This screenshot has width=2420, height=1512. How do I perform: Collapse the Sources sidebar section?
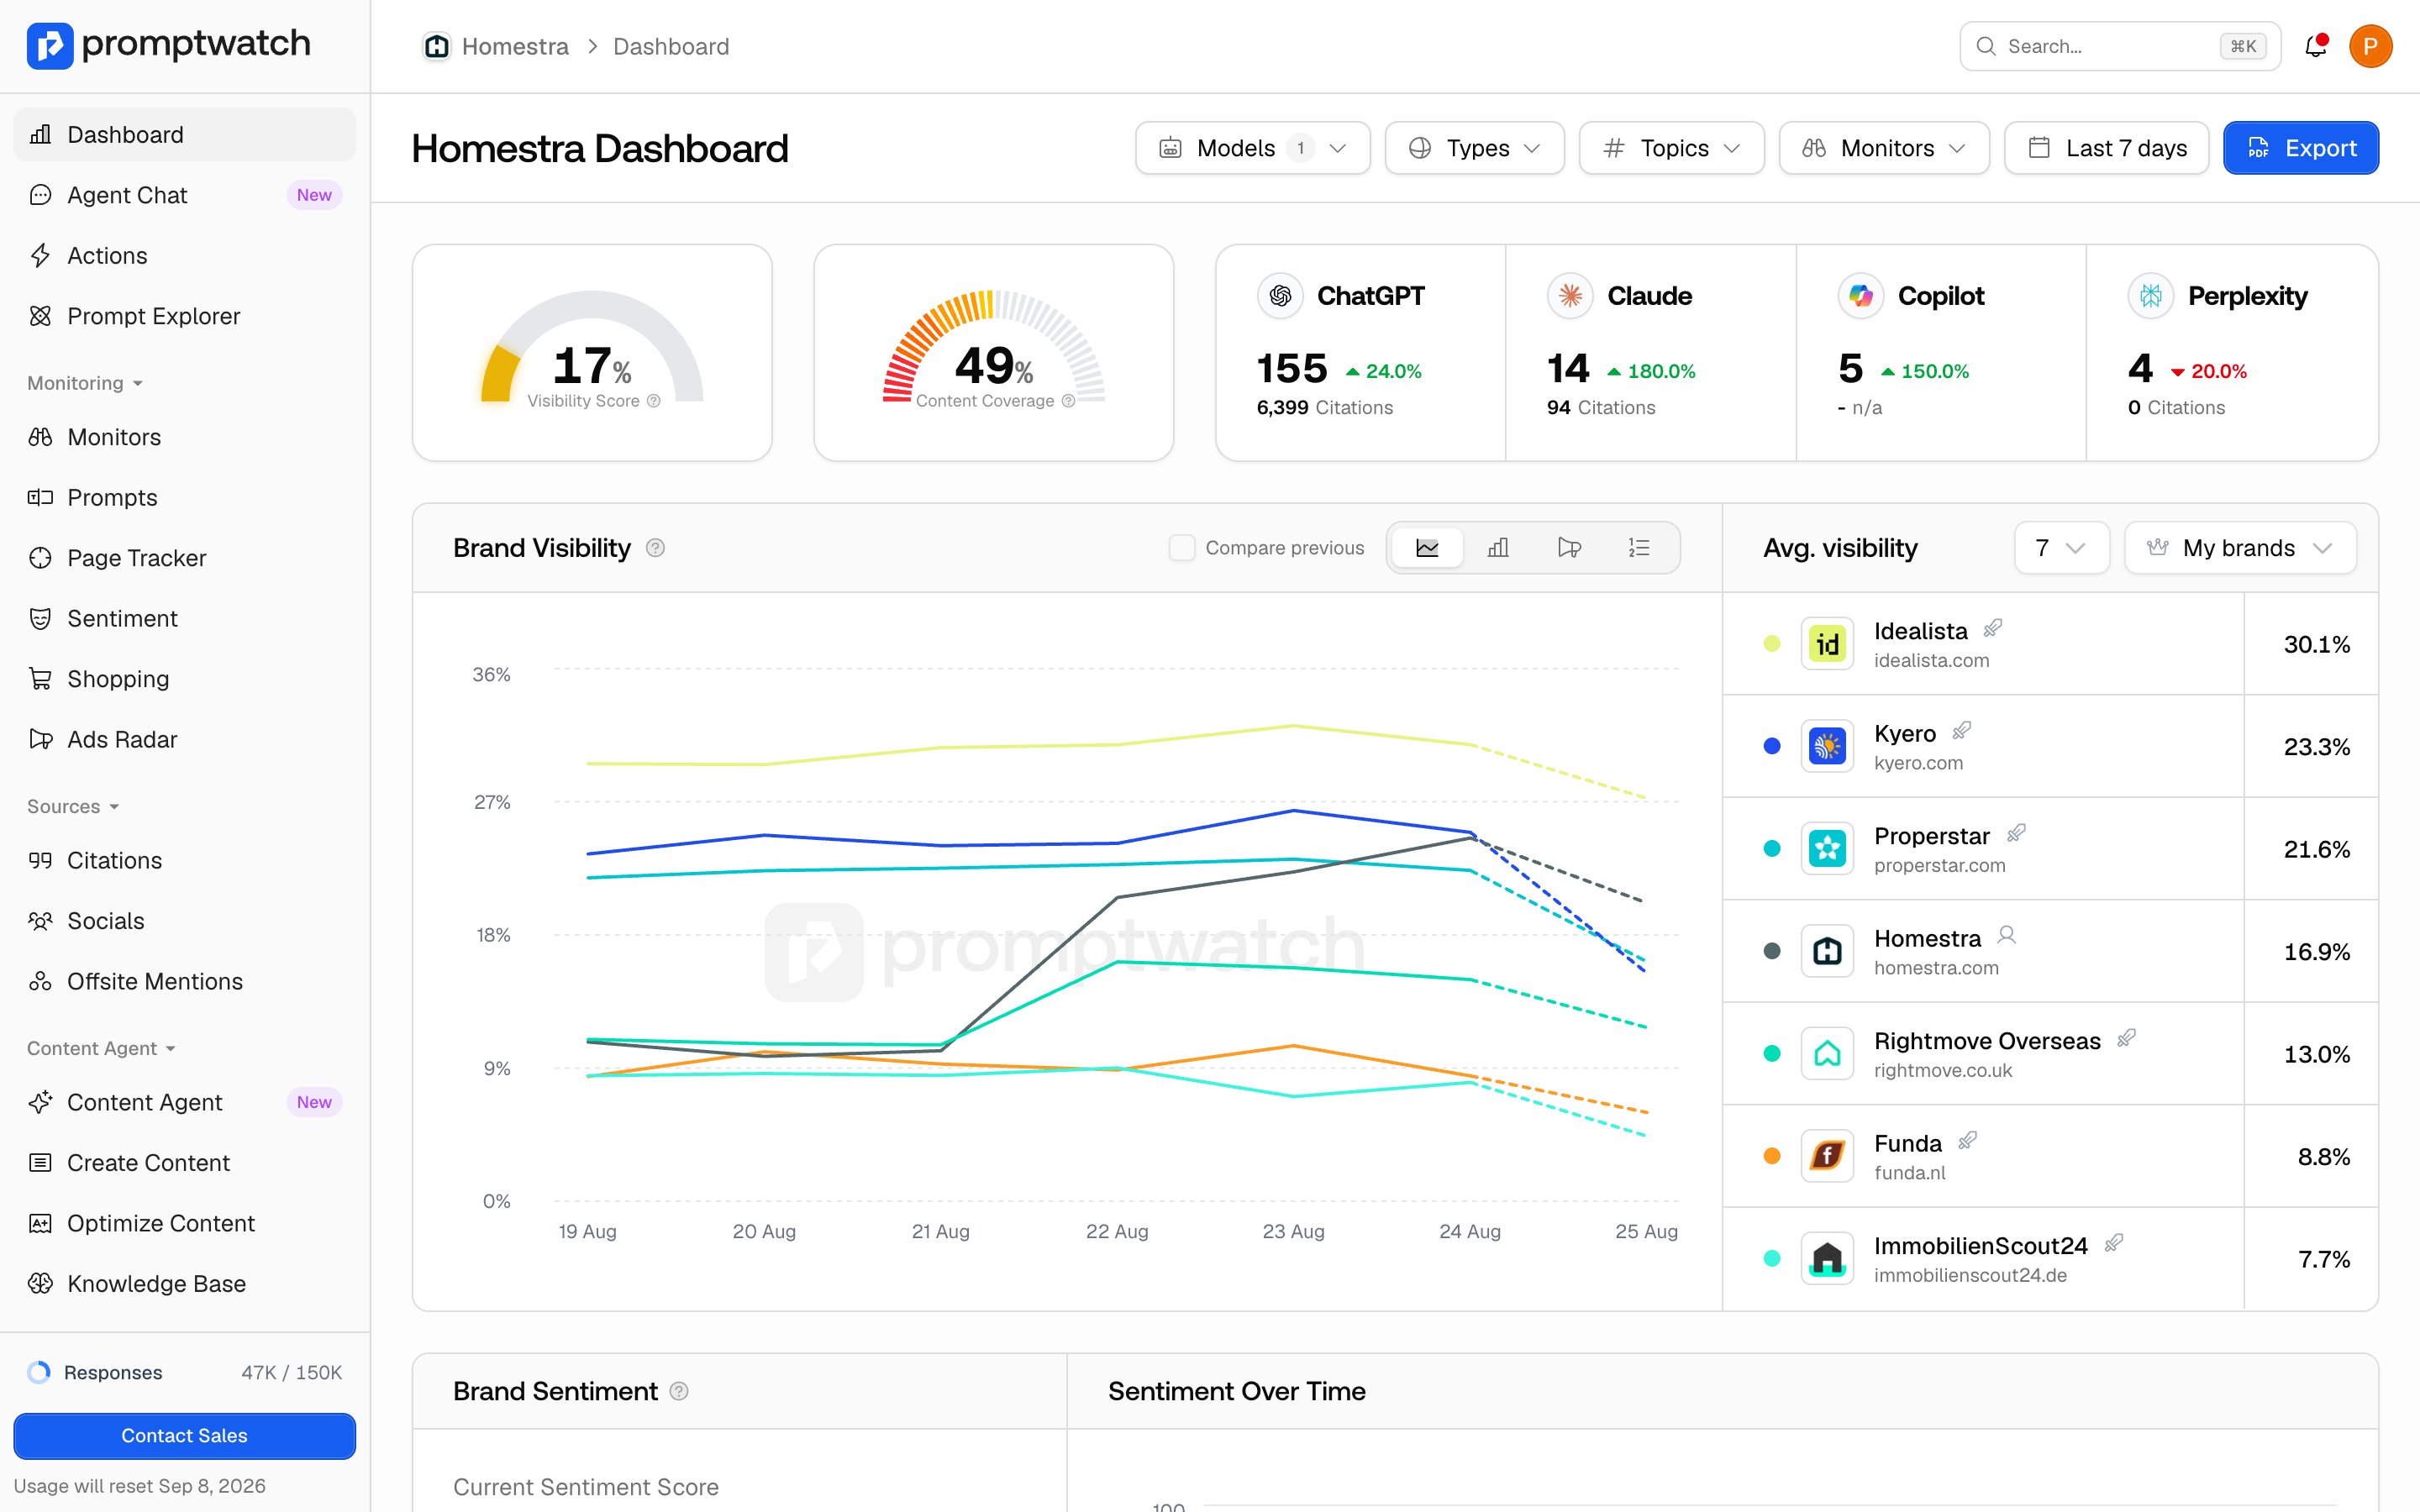(73, 806)
